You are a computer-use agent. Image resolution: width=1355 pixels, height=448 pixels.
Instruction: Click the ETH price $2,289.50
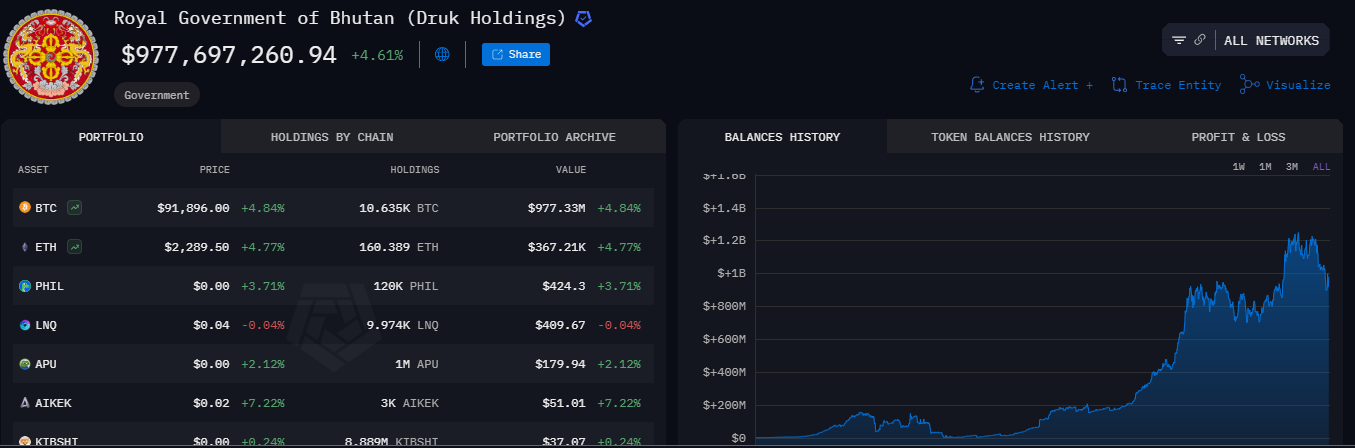pos(197,247)
